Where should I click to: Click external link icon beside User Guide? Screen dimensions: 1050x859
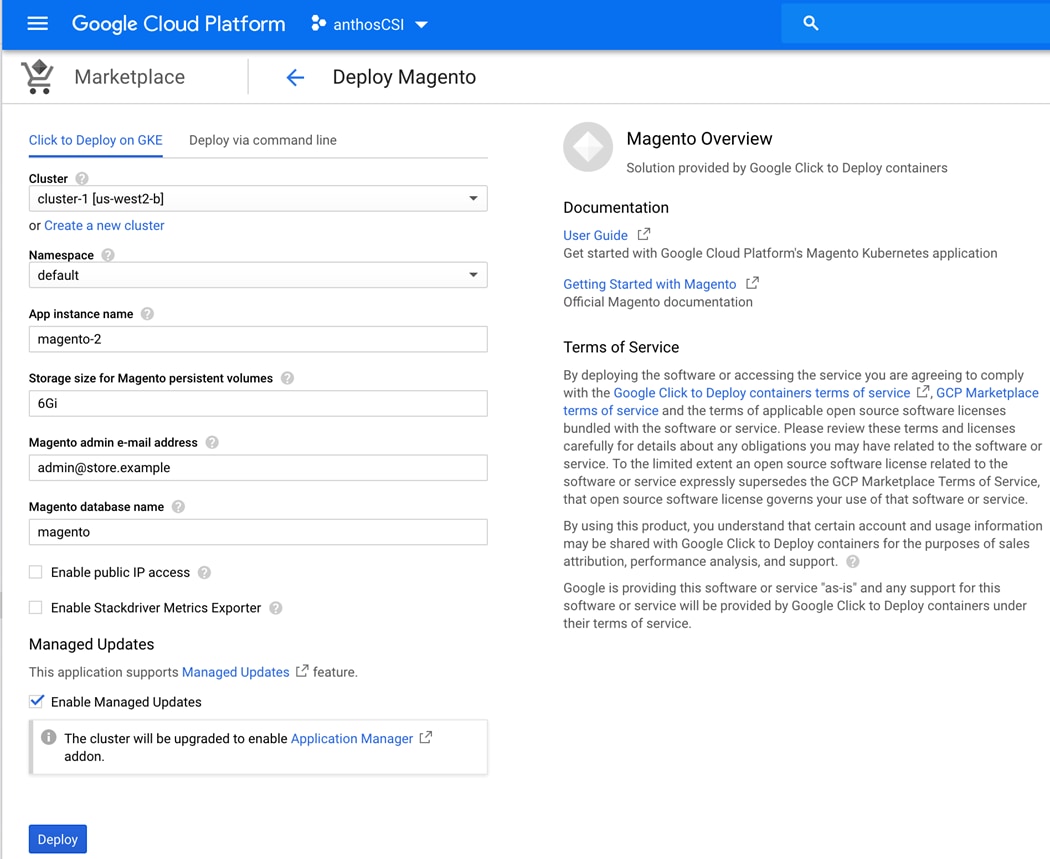(x=644, y=234)
